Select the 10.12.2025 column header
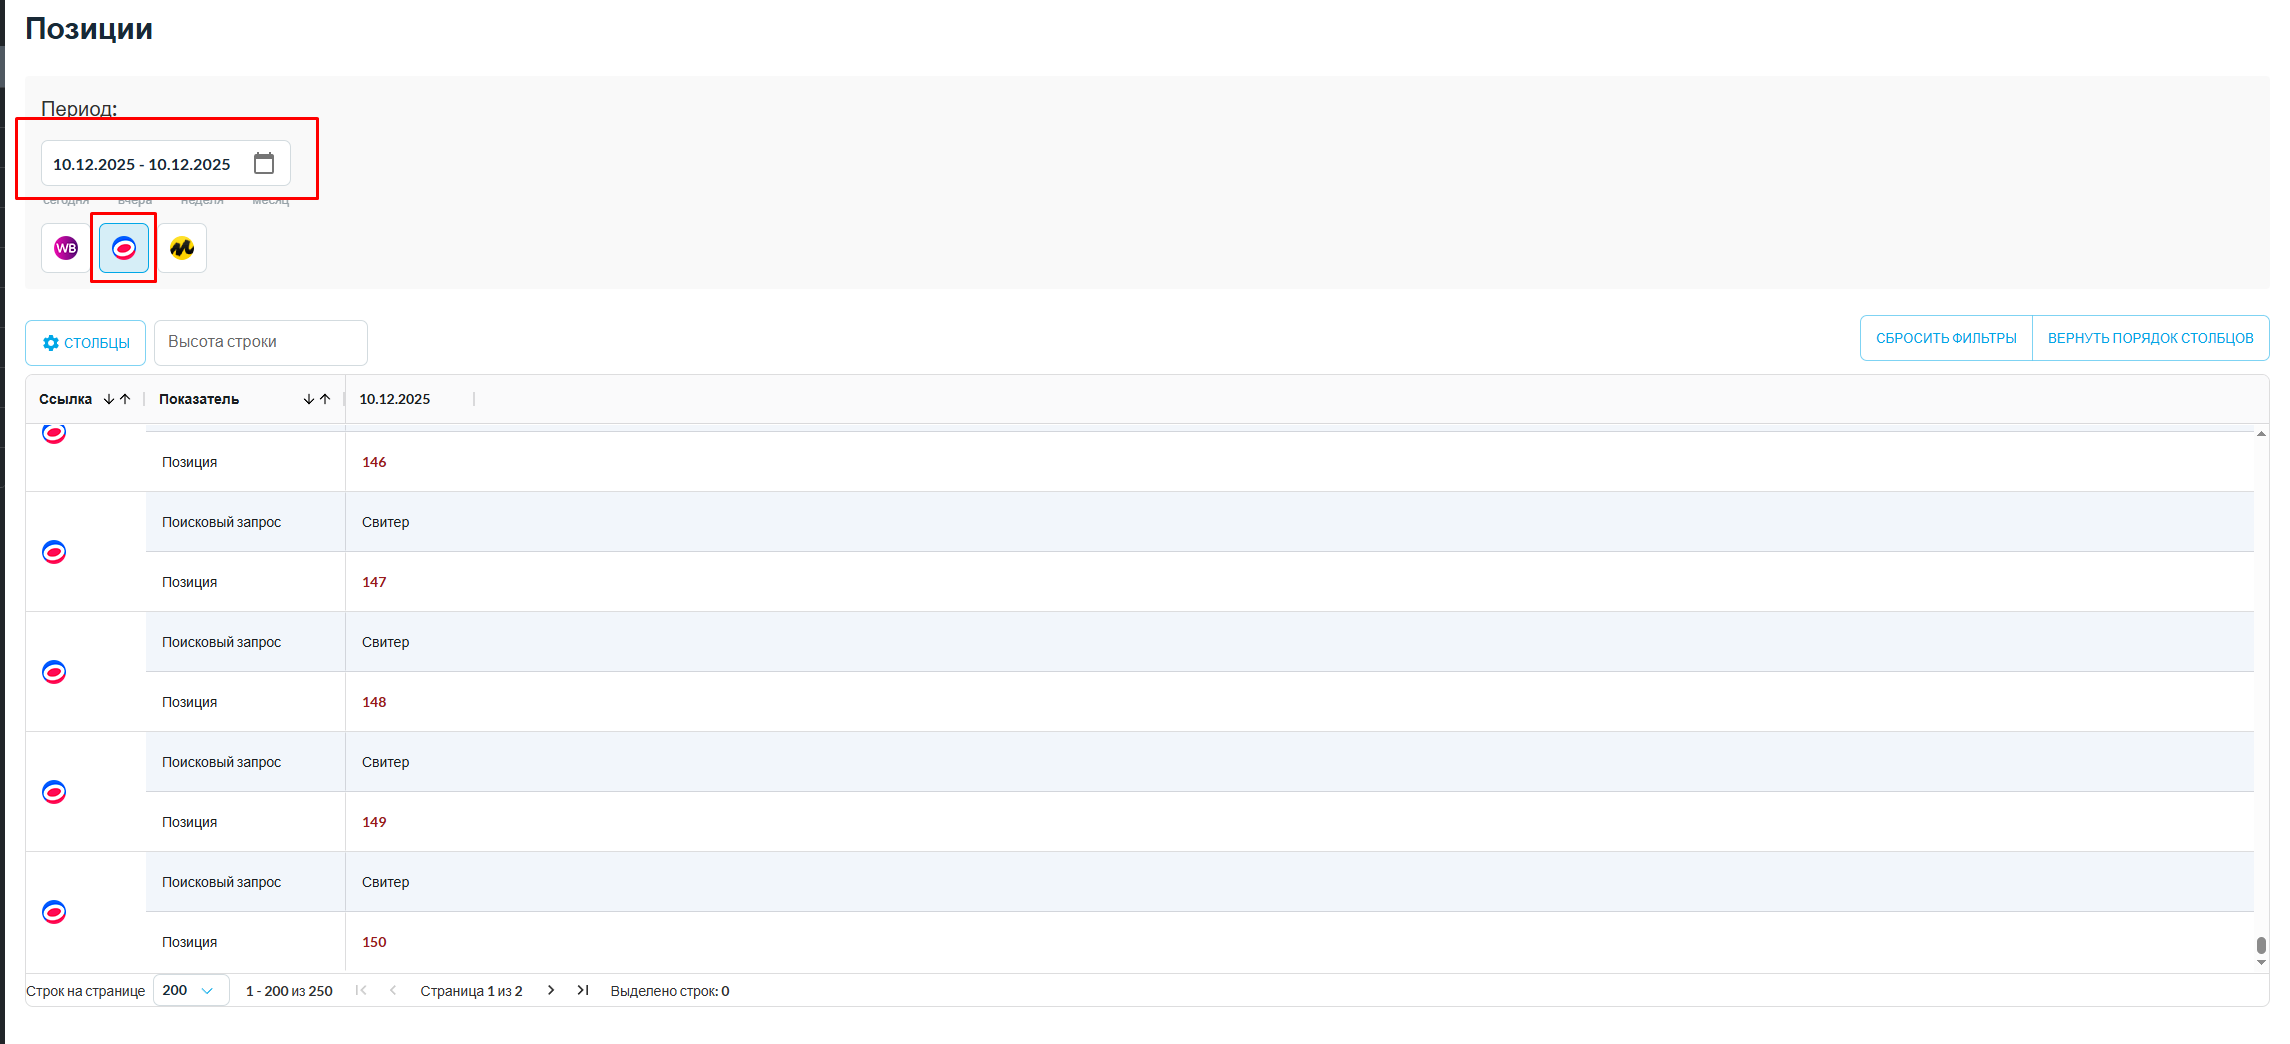Image resolution: width=2290 pixels, height=1044 pixels. (x=395, y=399)
